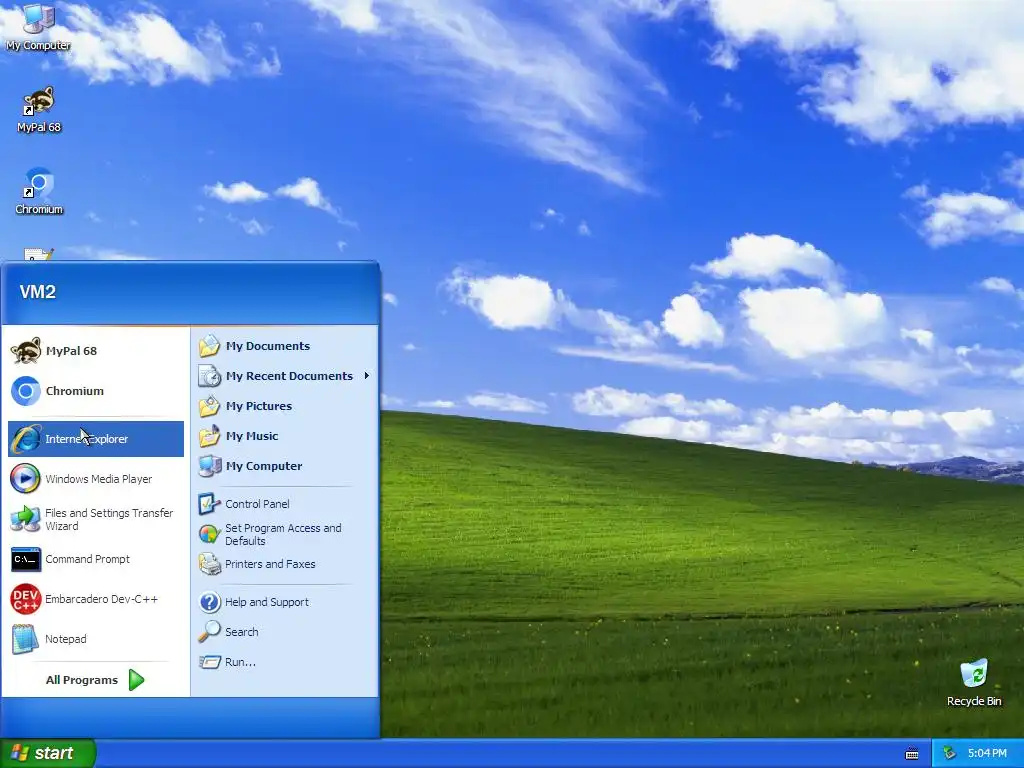
Task: Click the My Recent Documents icon
Action: pyautogui.click(x=210, y=376)
